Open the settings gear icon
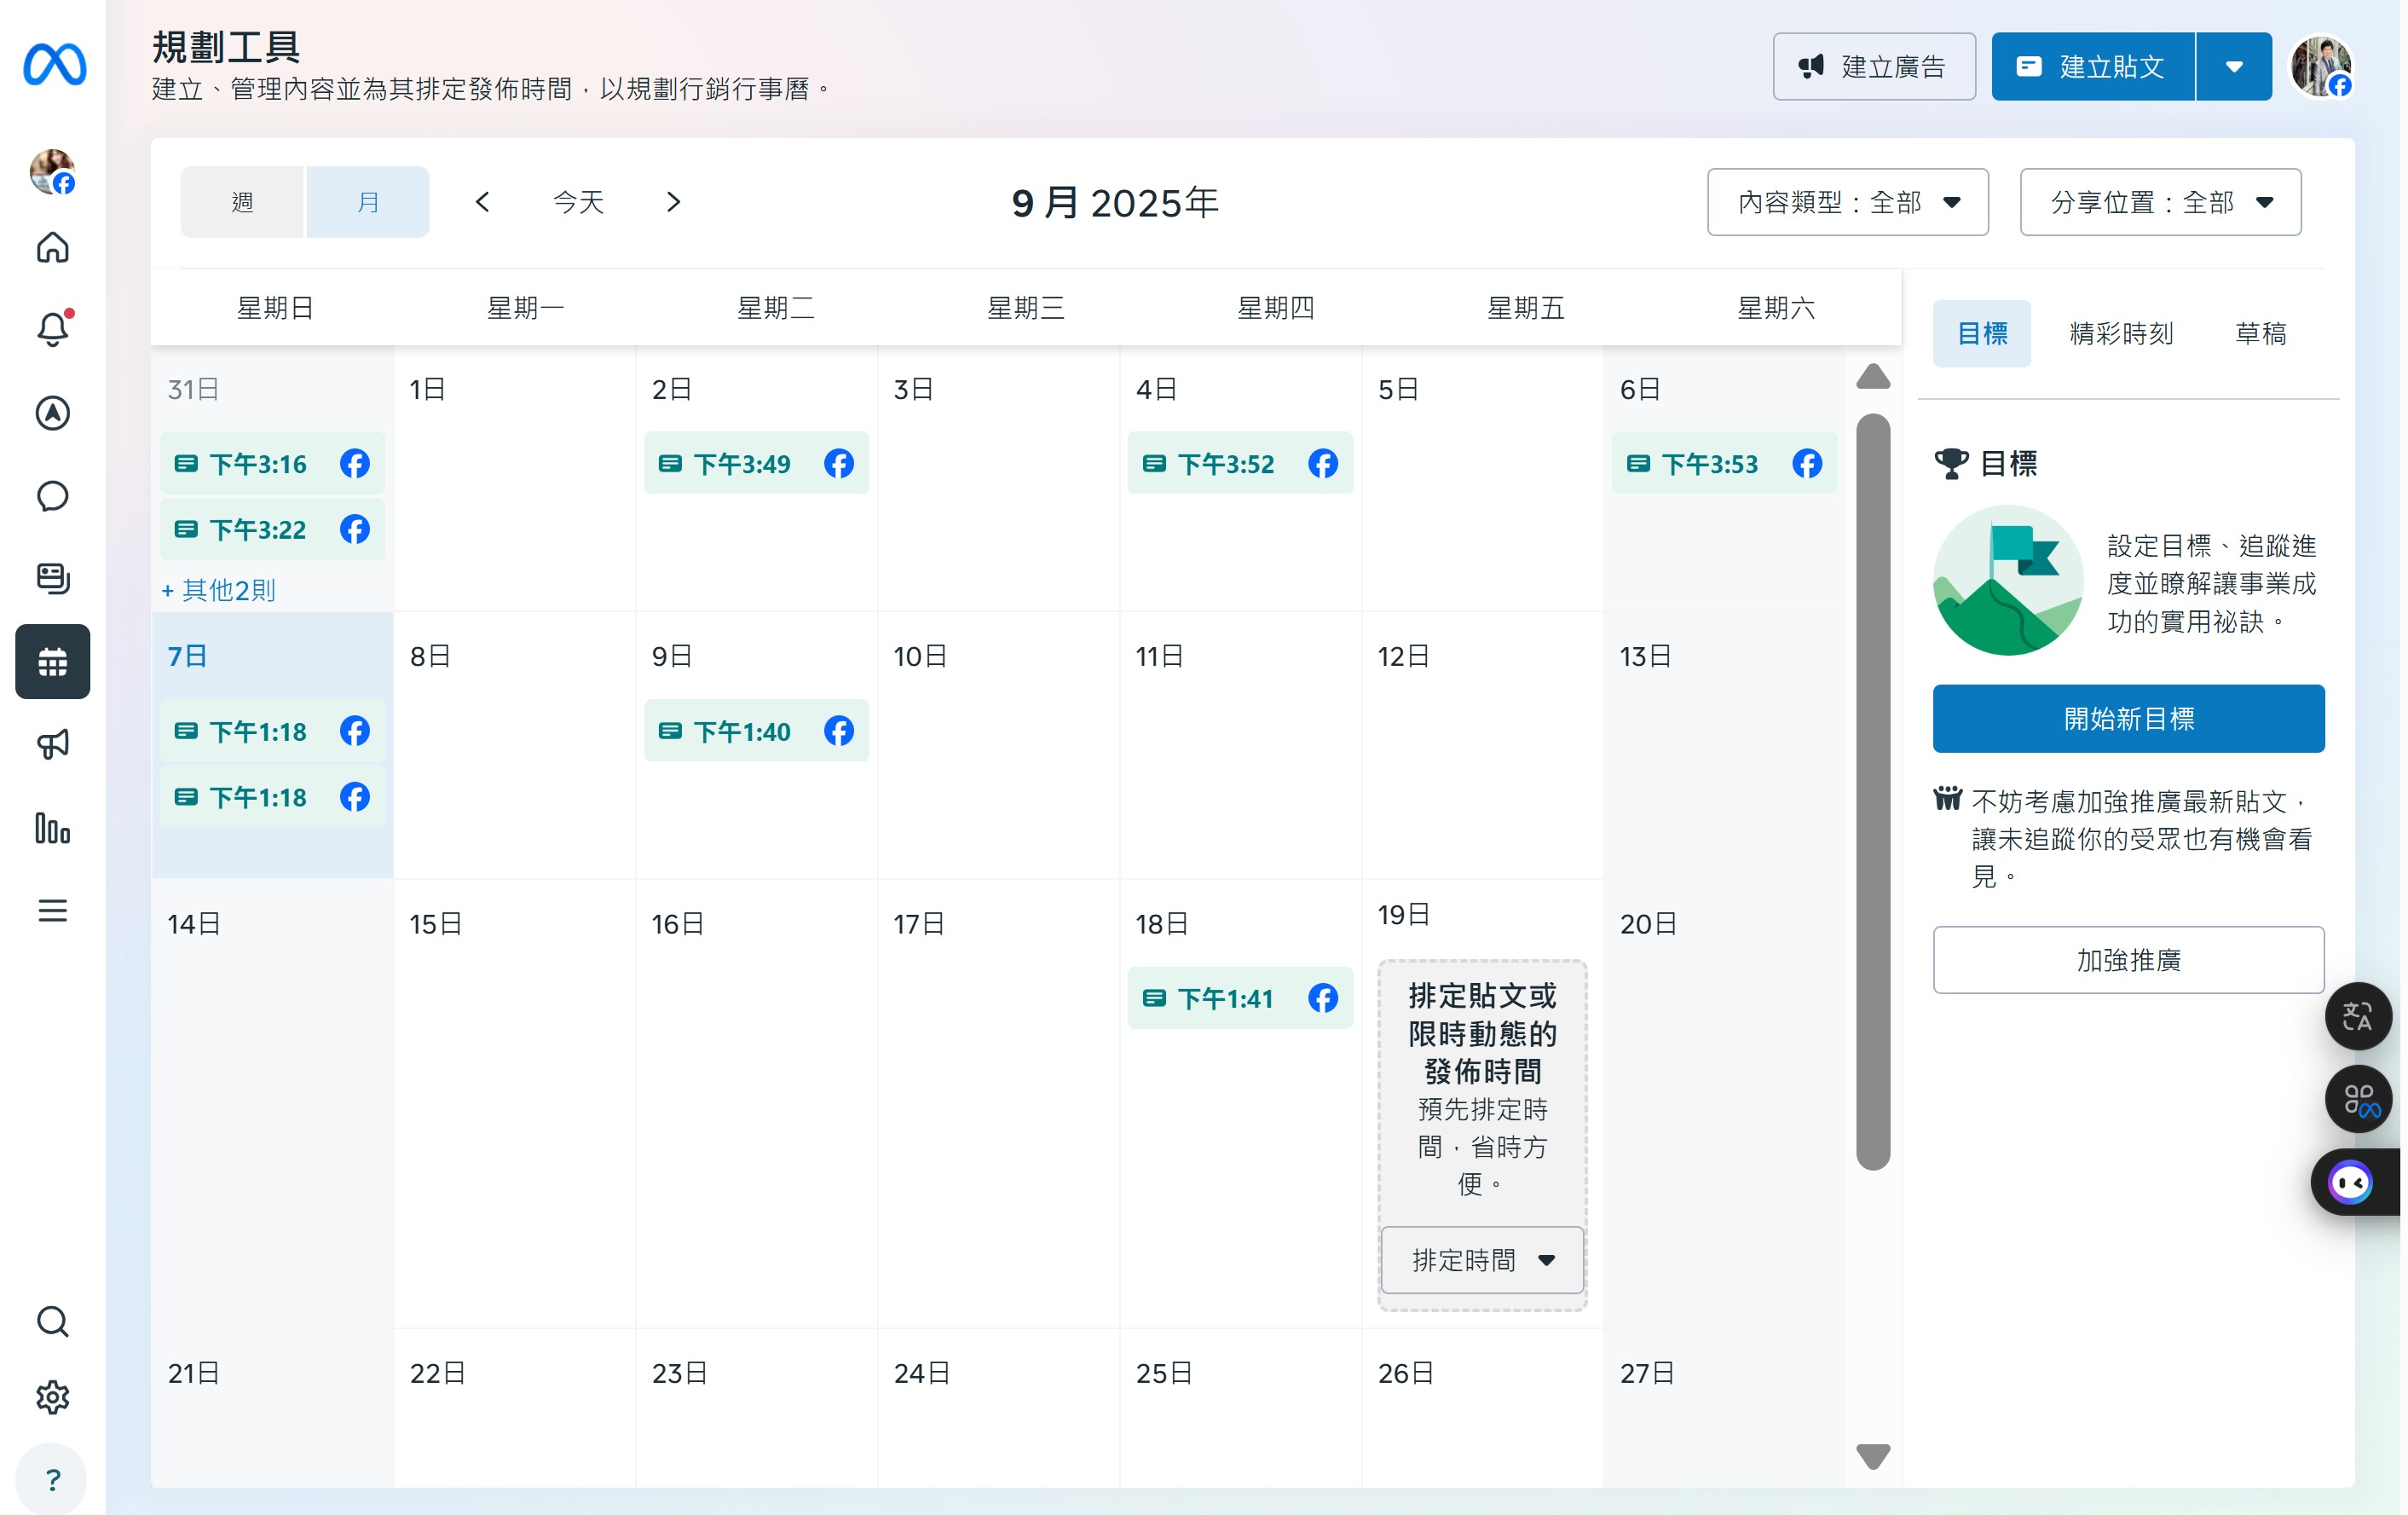2408x1515 pixels. point(52,1397)
